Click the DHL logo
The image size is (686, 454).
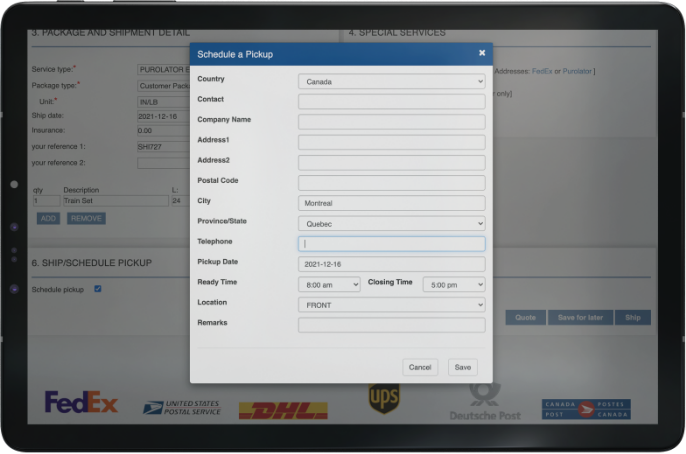pos(283,410)
